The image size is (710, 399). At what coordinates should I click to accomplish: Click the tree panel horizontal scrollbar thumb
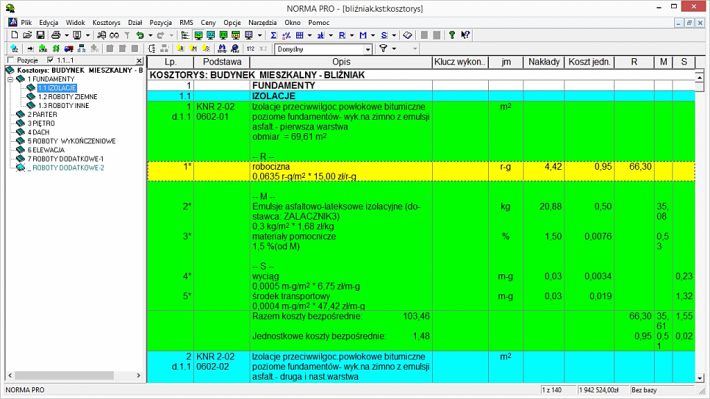pyautogui.click(x=64, y=375)
